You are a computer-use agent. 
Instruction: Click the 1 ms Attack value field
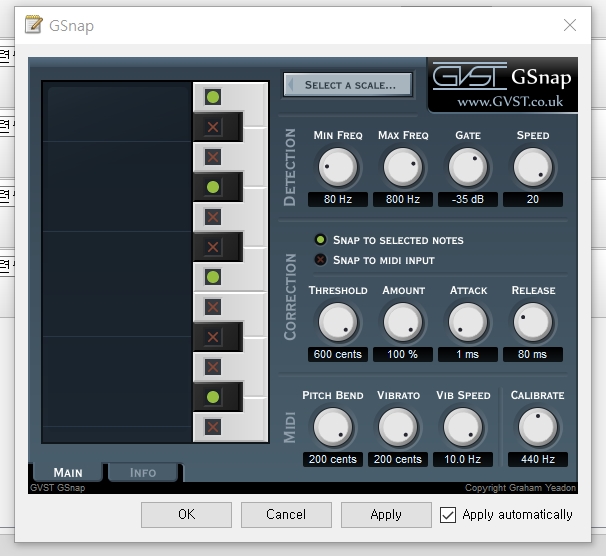tap(468, 354)
